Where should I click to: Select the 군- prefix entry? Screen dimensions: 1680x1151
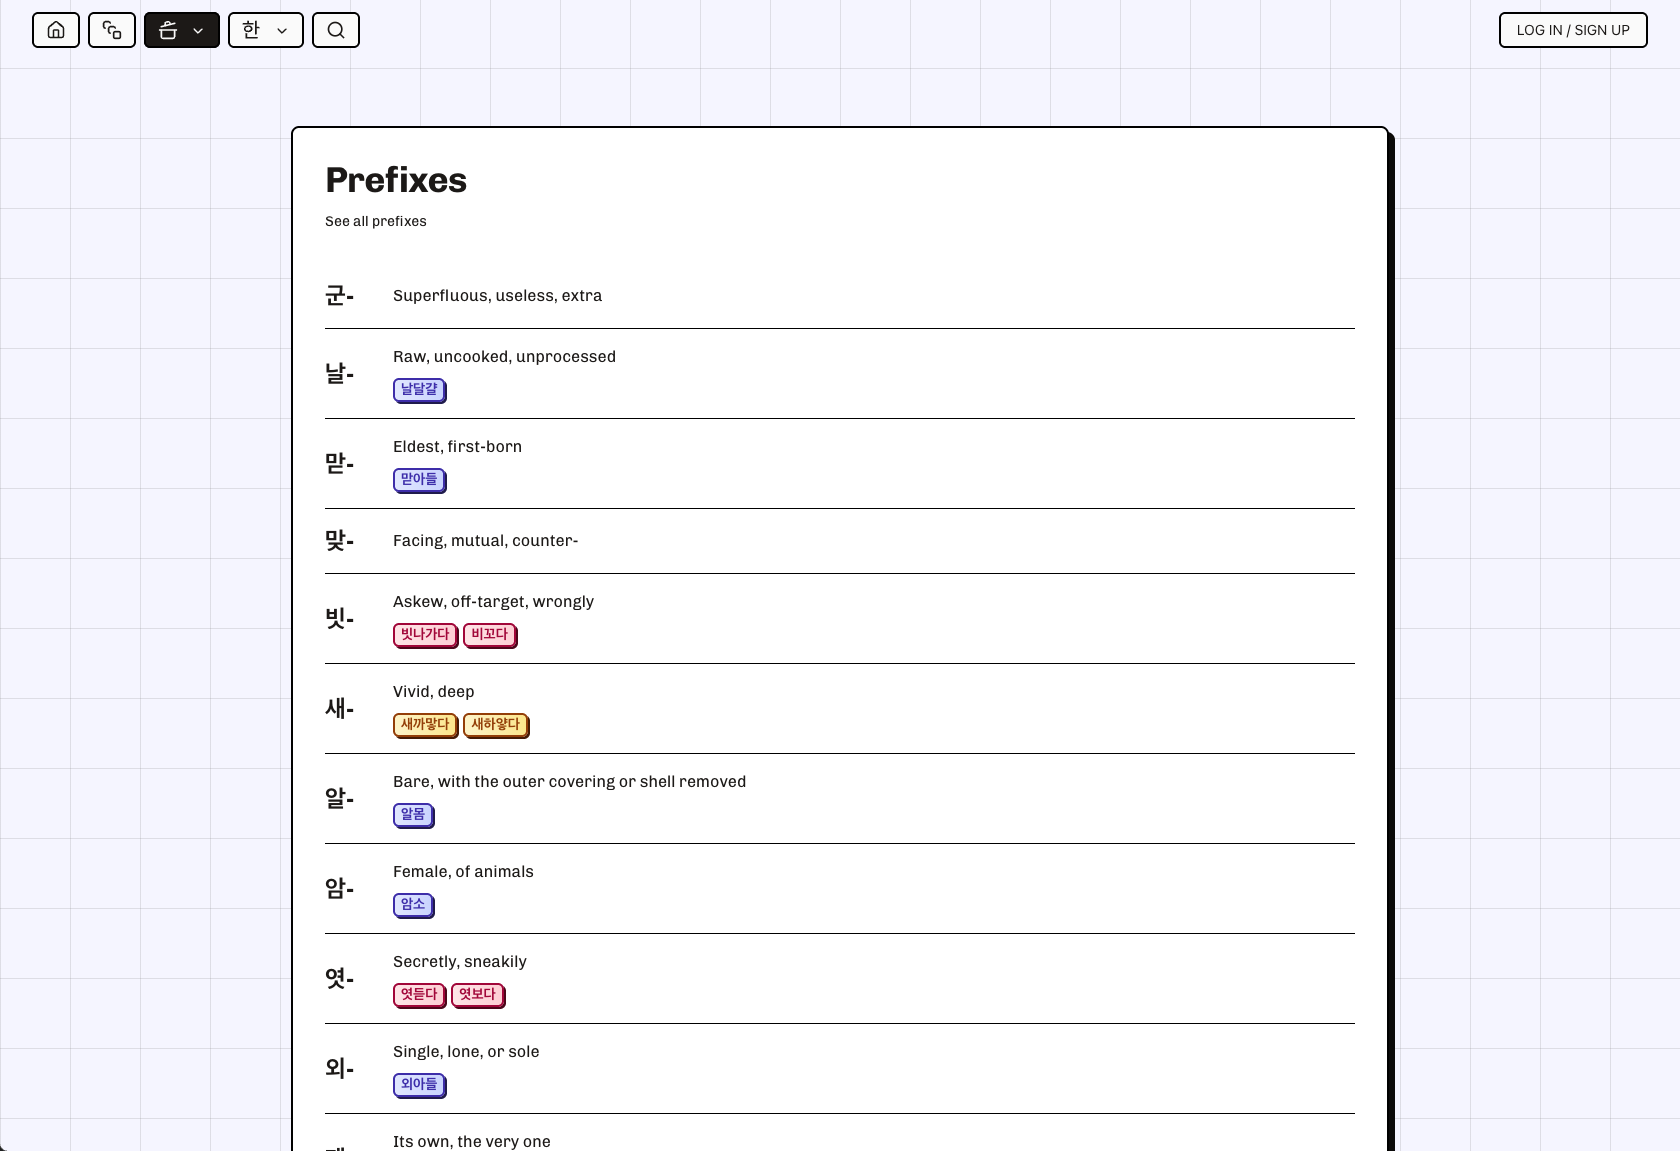(840, 296)
